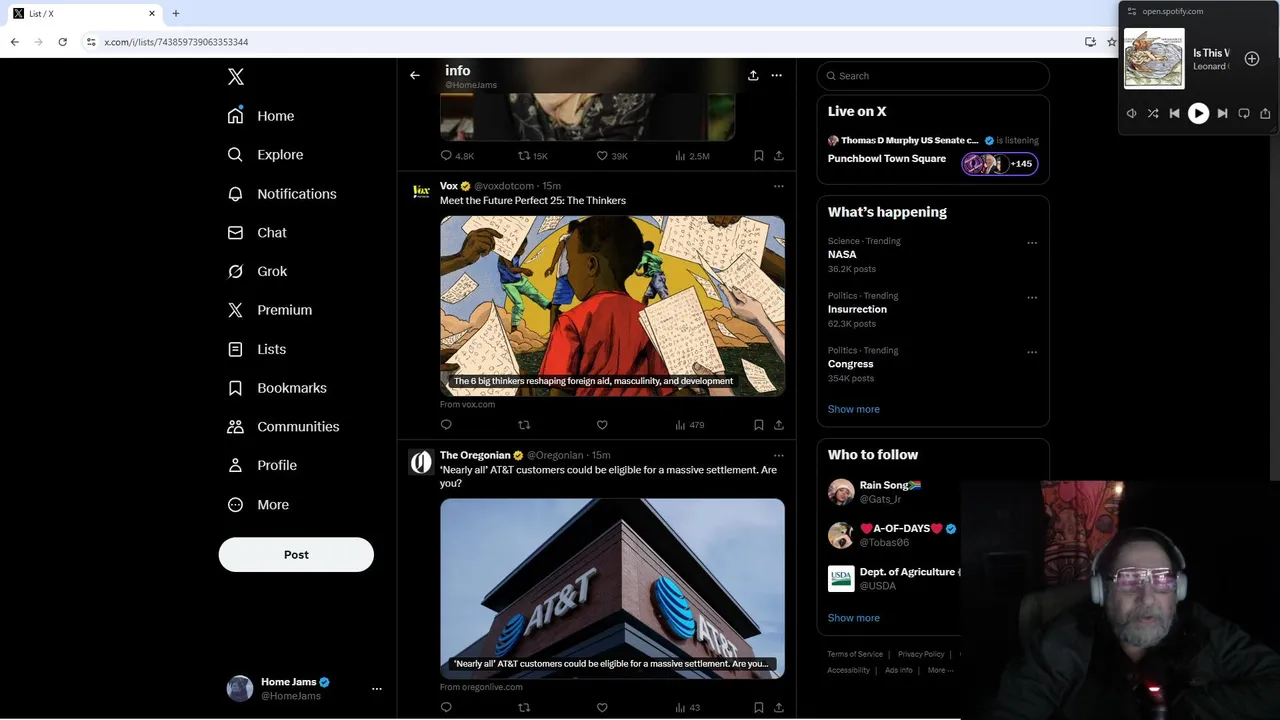This screenshot has height=720, width=1280.
Task: Click the Post button
Action: coord(296,555)
